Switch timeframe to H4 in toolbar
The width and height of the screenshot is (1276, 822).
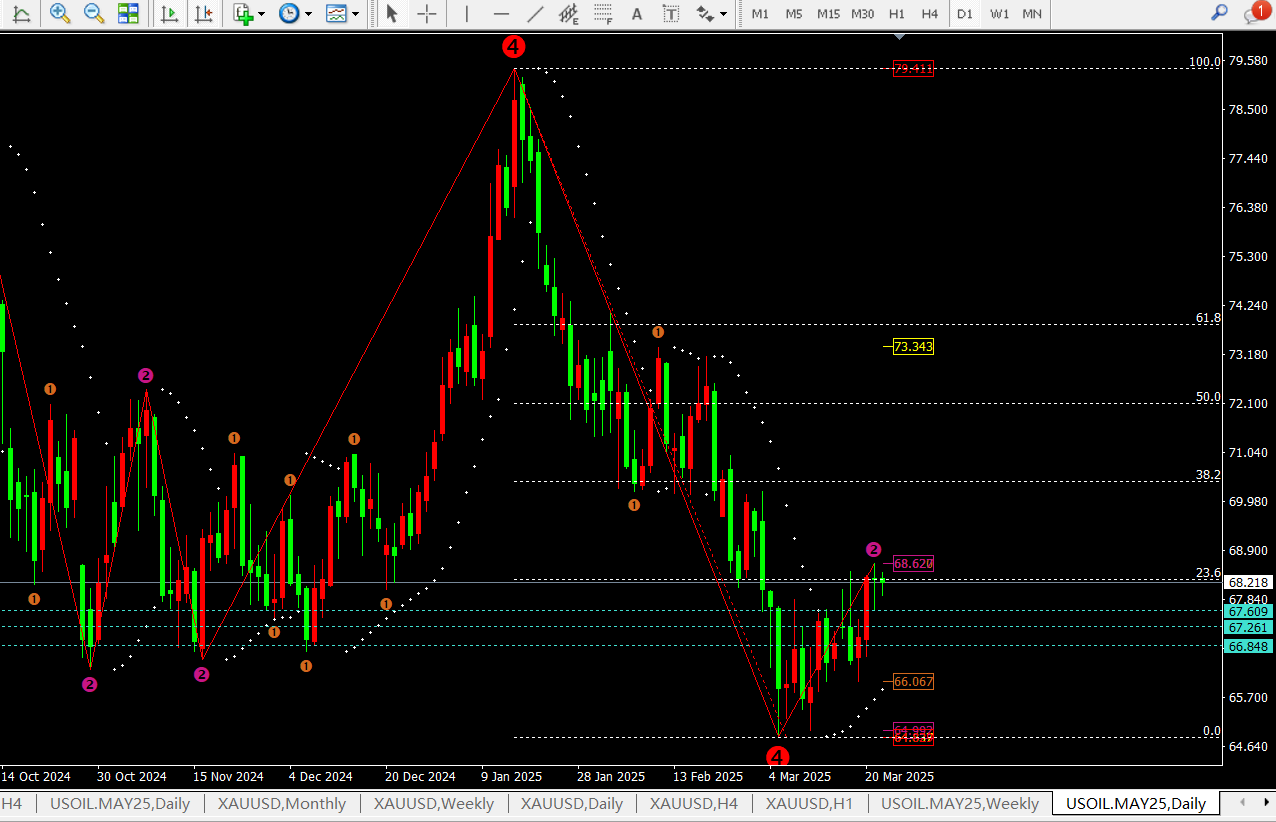(x=930, y=14)
